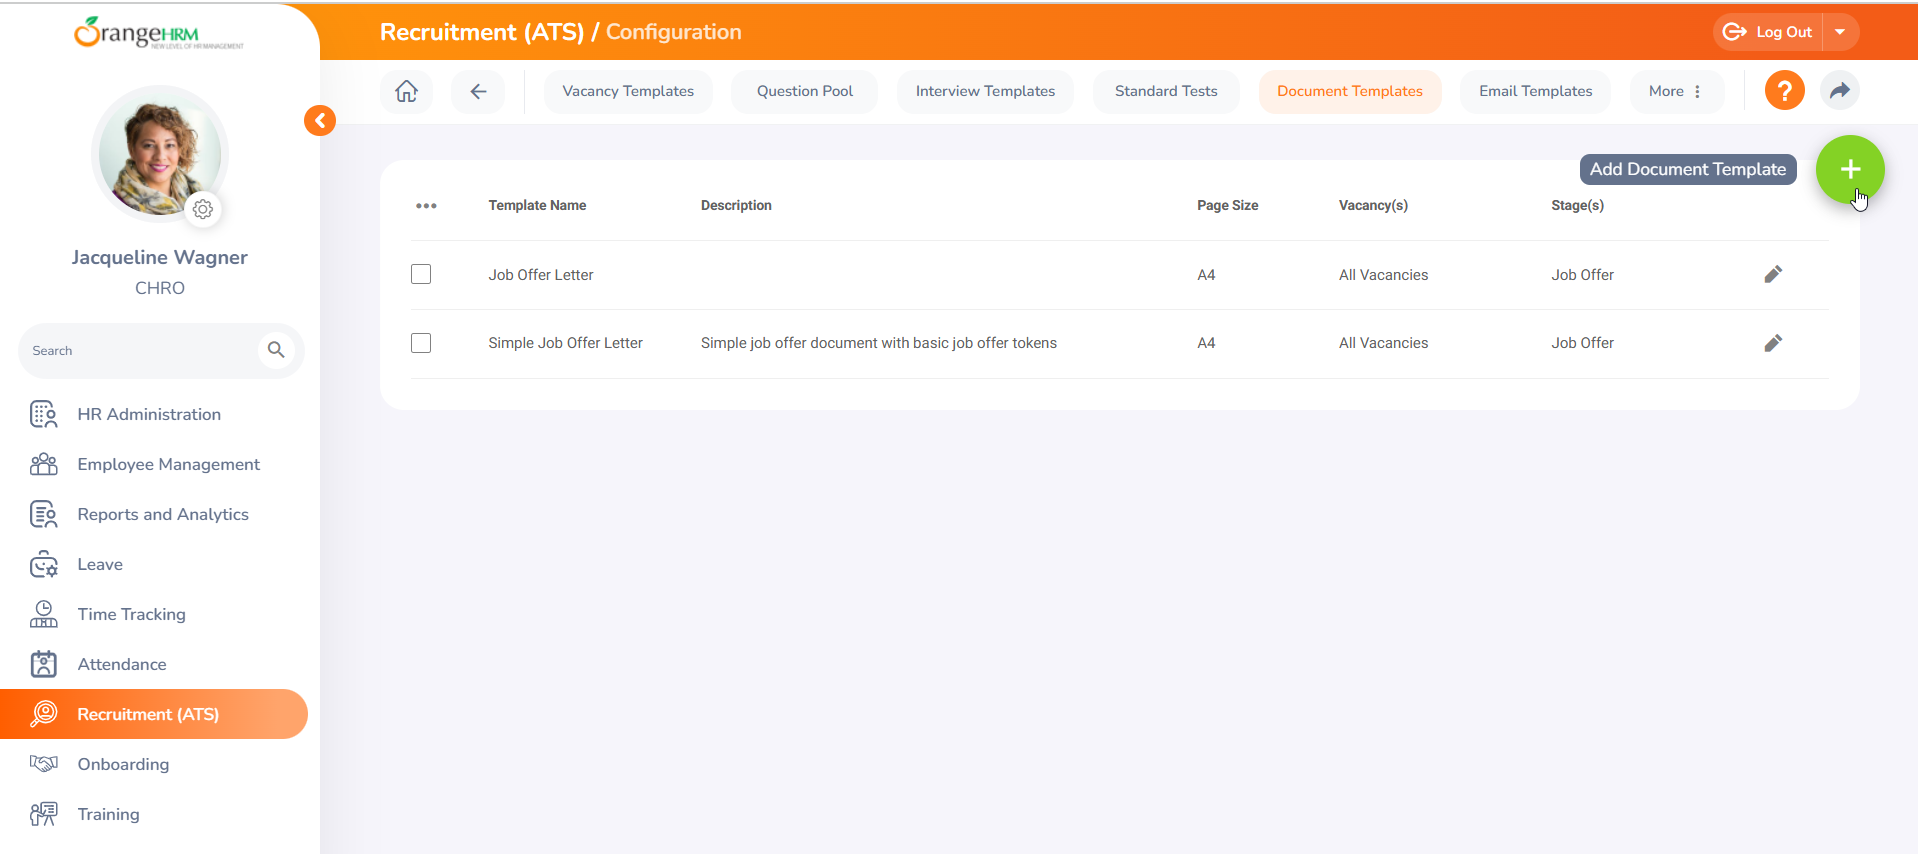Click the share arrow icon
Viewport: 1918px width, 854px height.
[x=1839, y=90]
